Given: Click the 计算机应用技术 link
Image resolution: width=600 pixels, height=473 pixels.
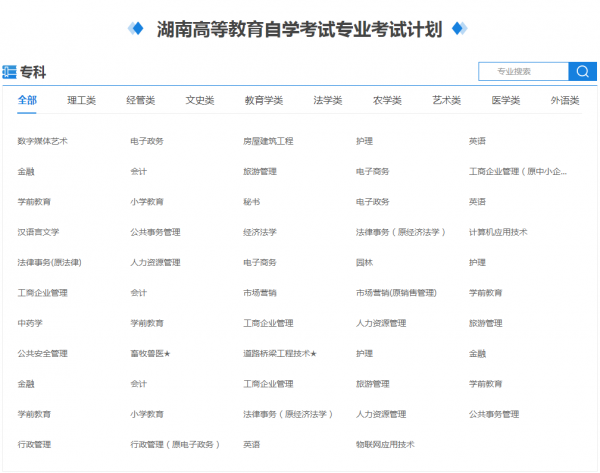Looking at the screenshot, I should [498, 232].
